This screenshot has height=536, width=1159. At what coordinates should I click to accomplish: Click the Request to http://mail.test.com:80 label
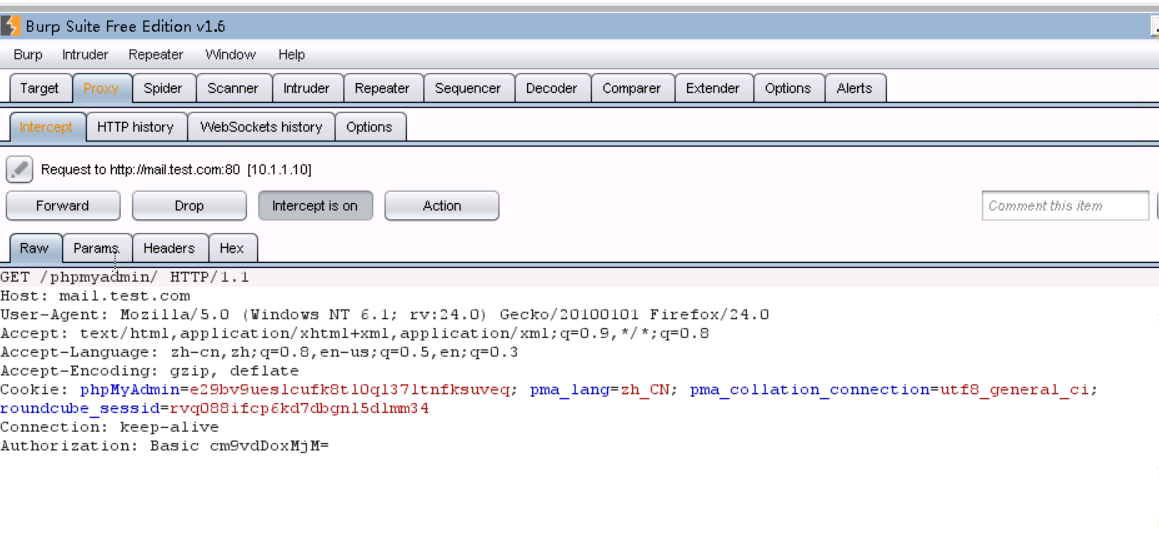tap(176, 169)
